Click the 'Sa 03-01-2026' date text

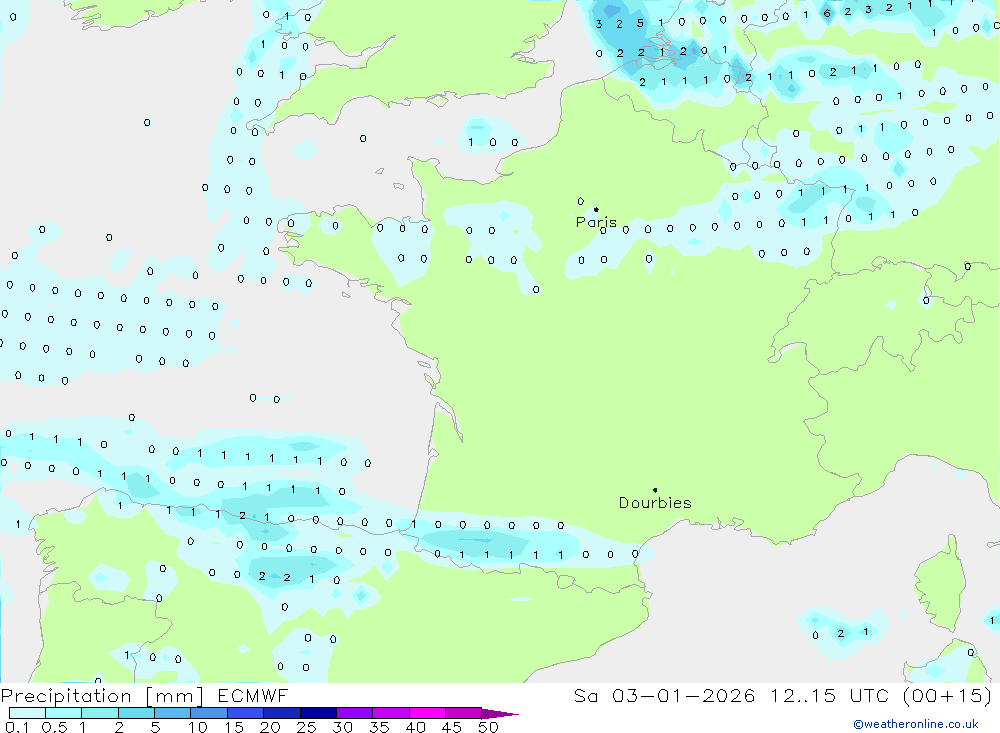tap(665, 695)
